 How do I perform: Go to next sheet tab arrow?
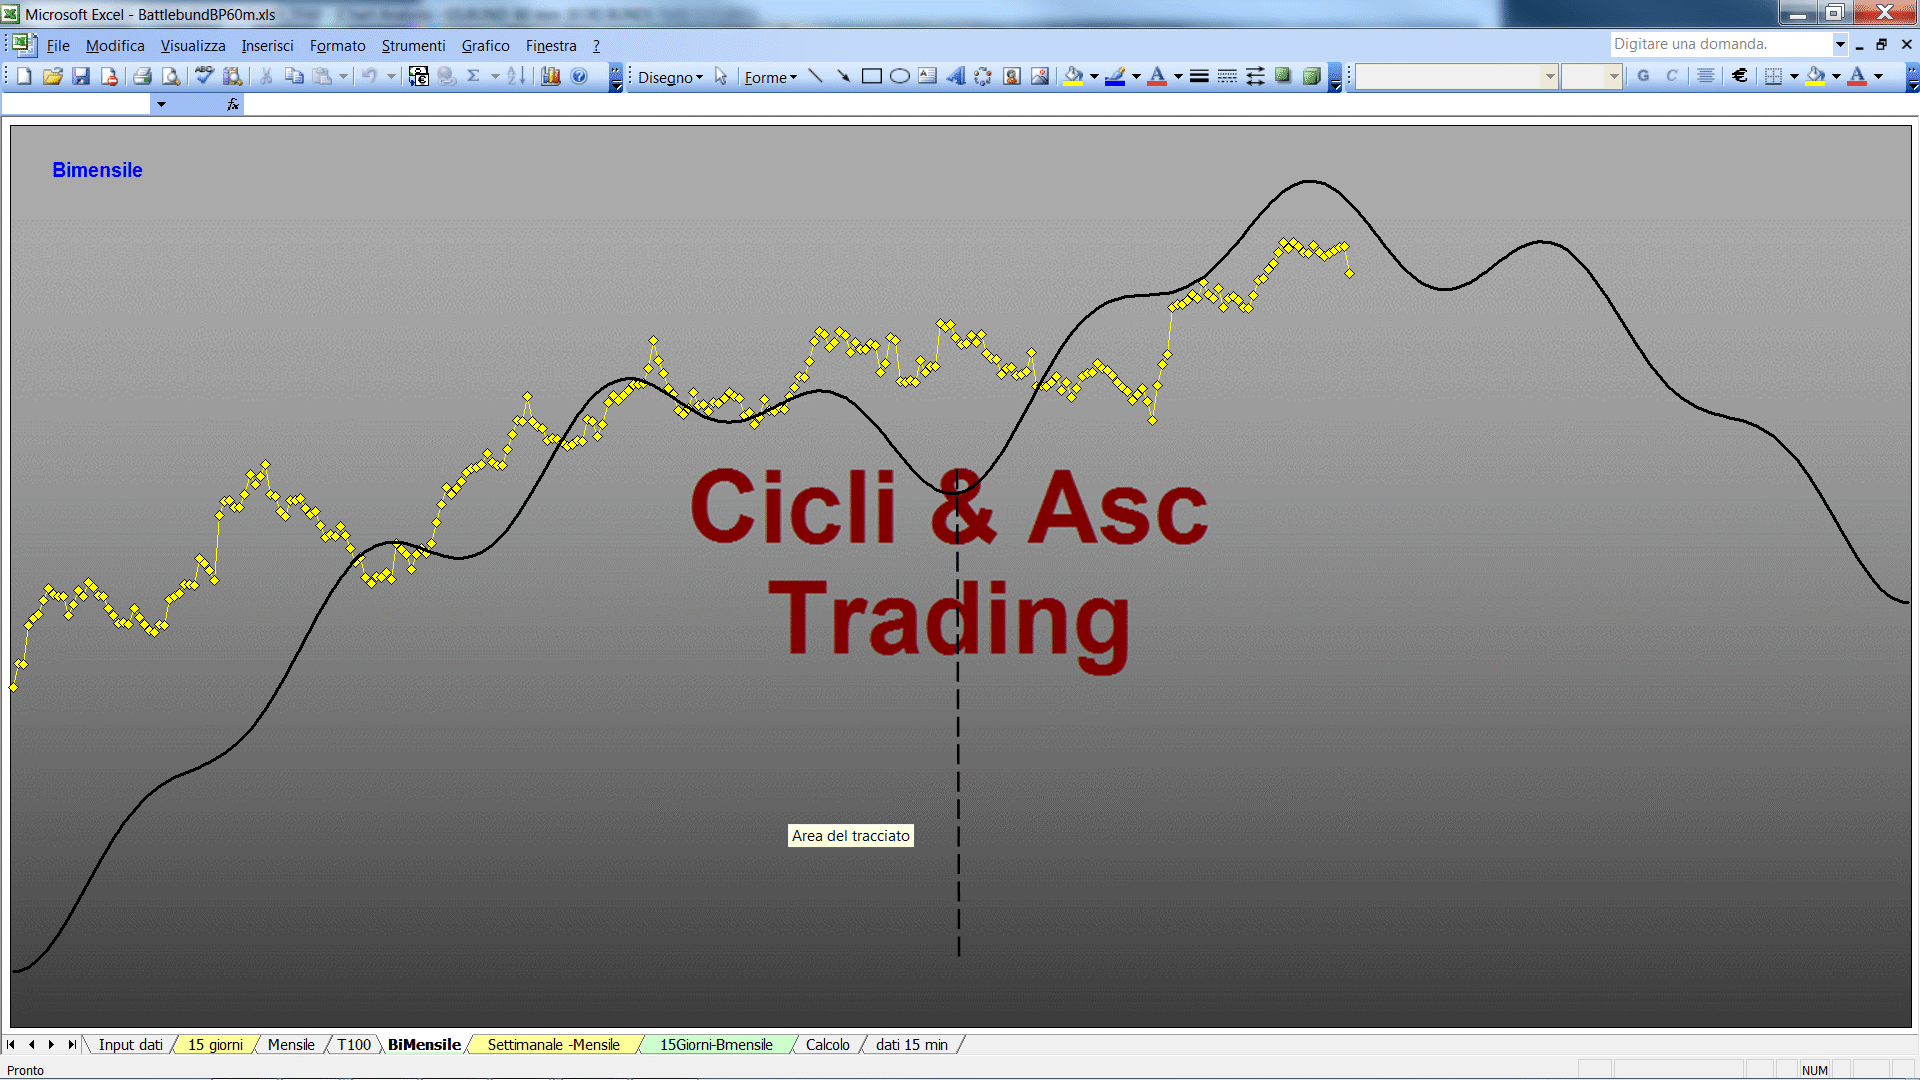(x=51, y=1045)
